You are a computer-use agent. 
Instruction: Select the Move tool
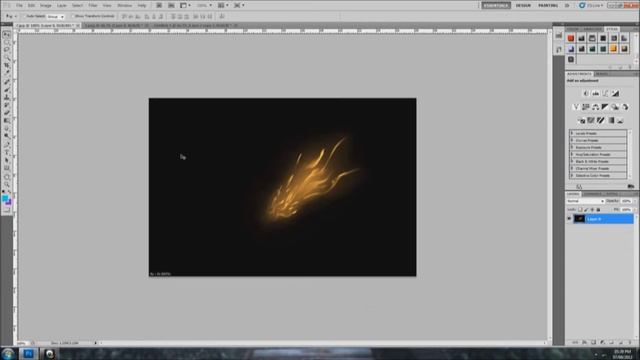[7, 35]
